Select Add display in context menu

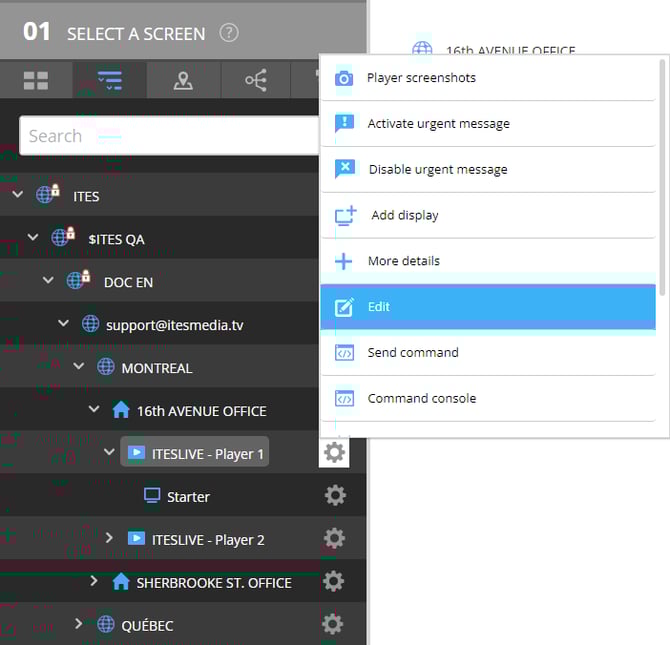[404, 215]
